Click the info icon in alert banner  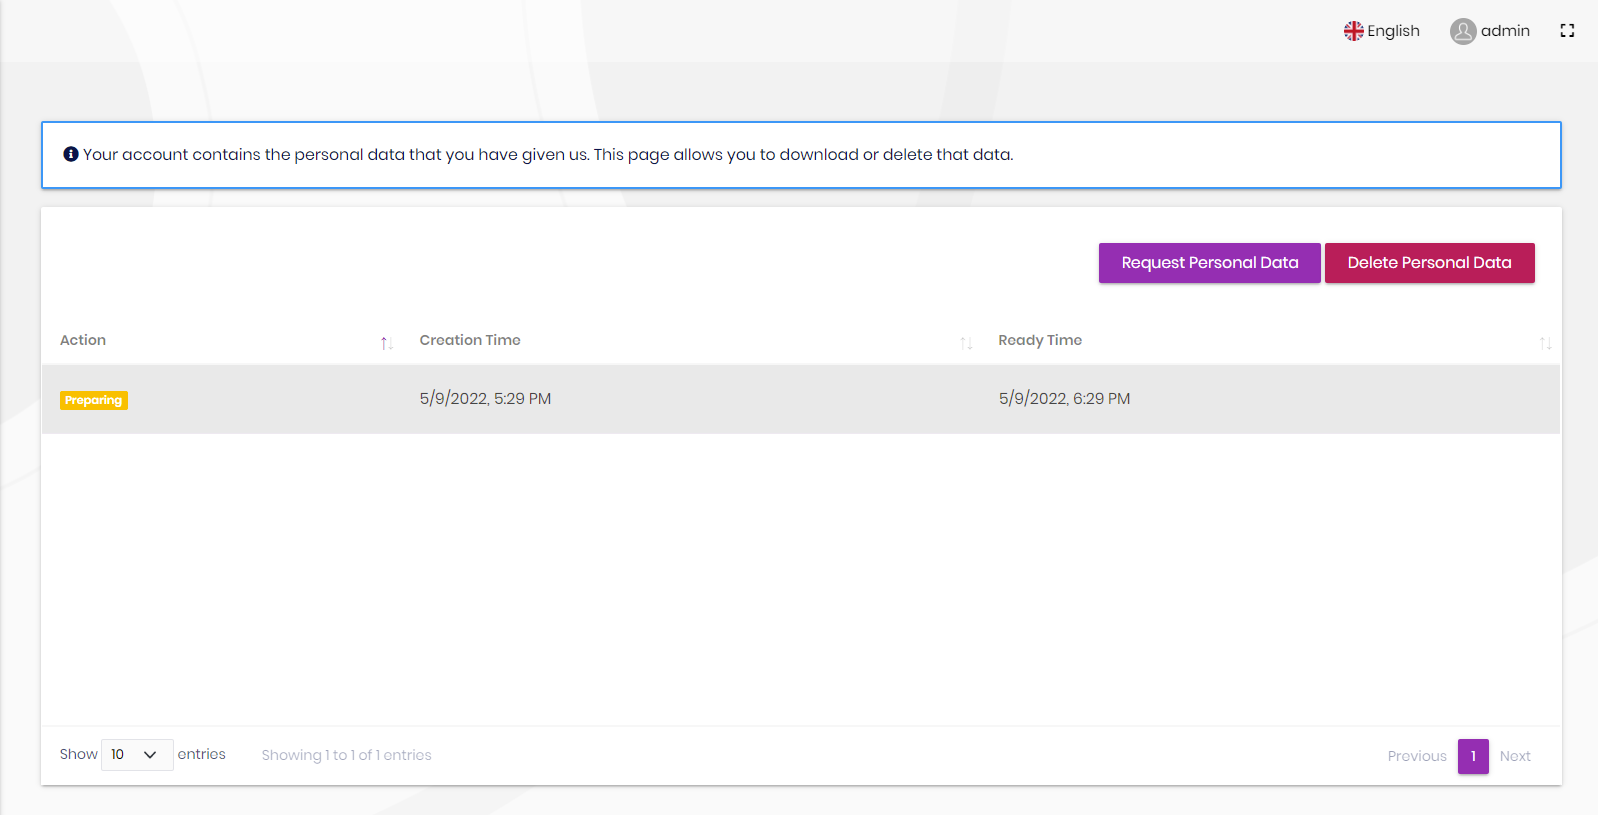coord(71,154)
